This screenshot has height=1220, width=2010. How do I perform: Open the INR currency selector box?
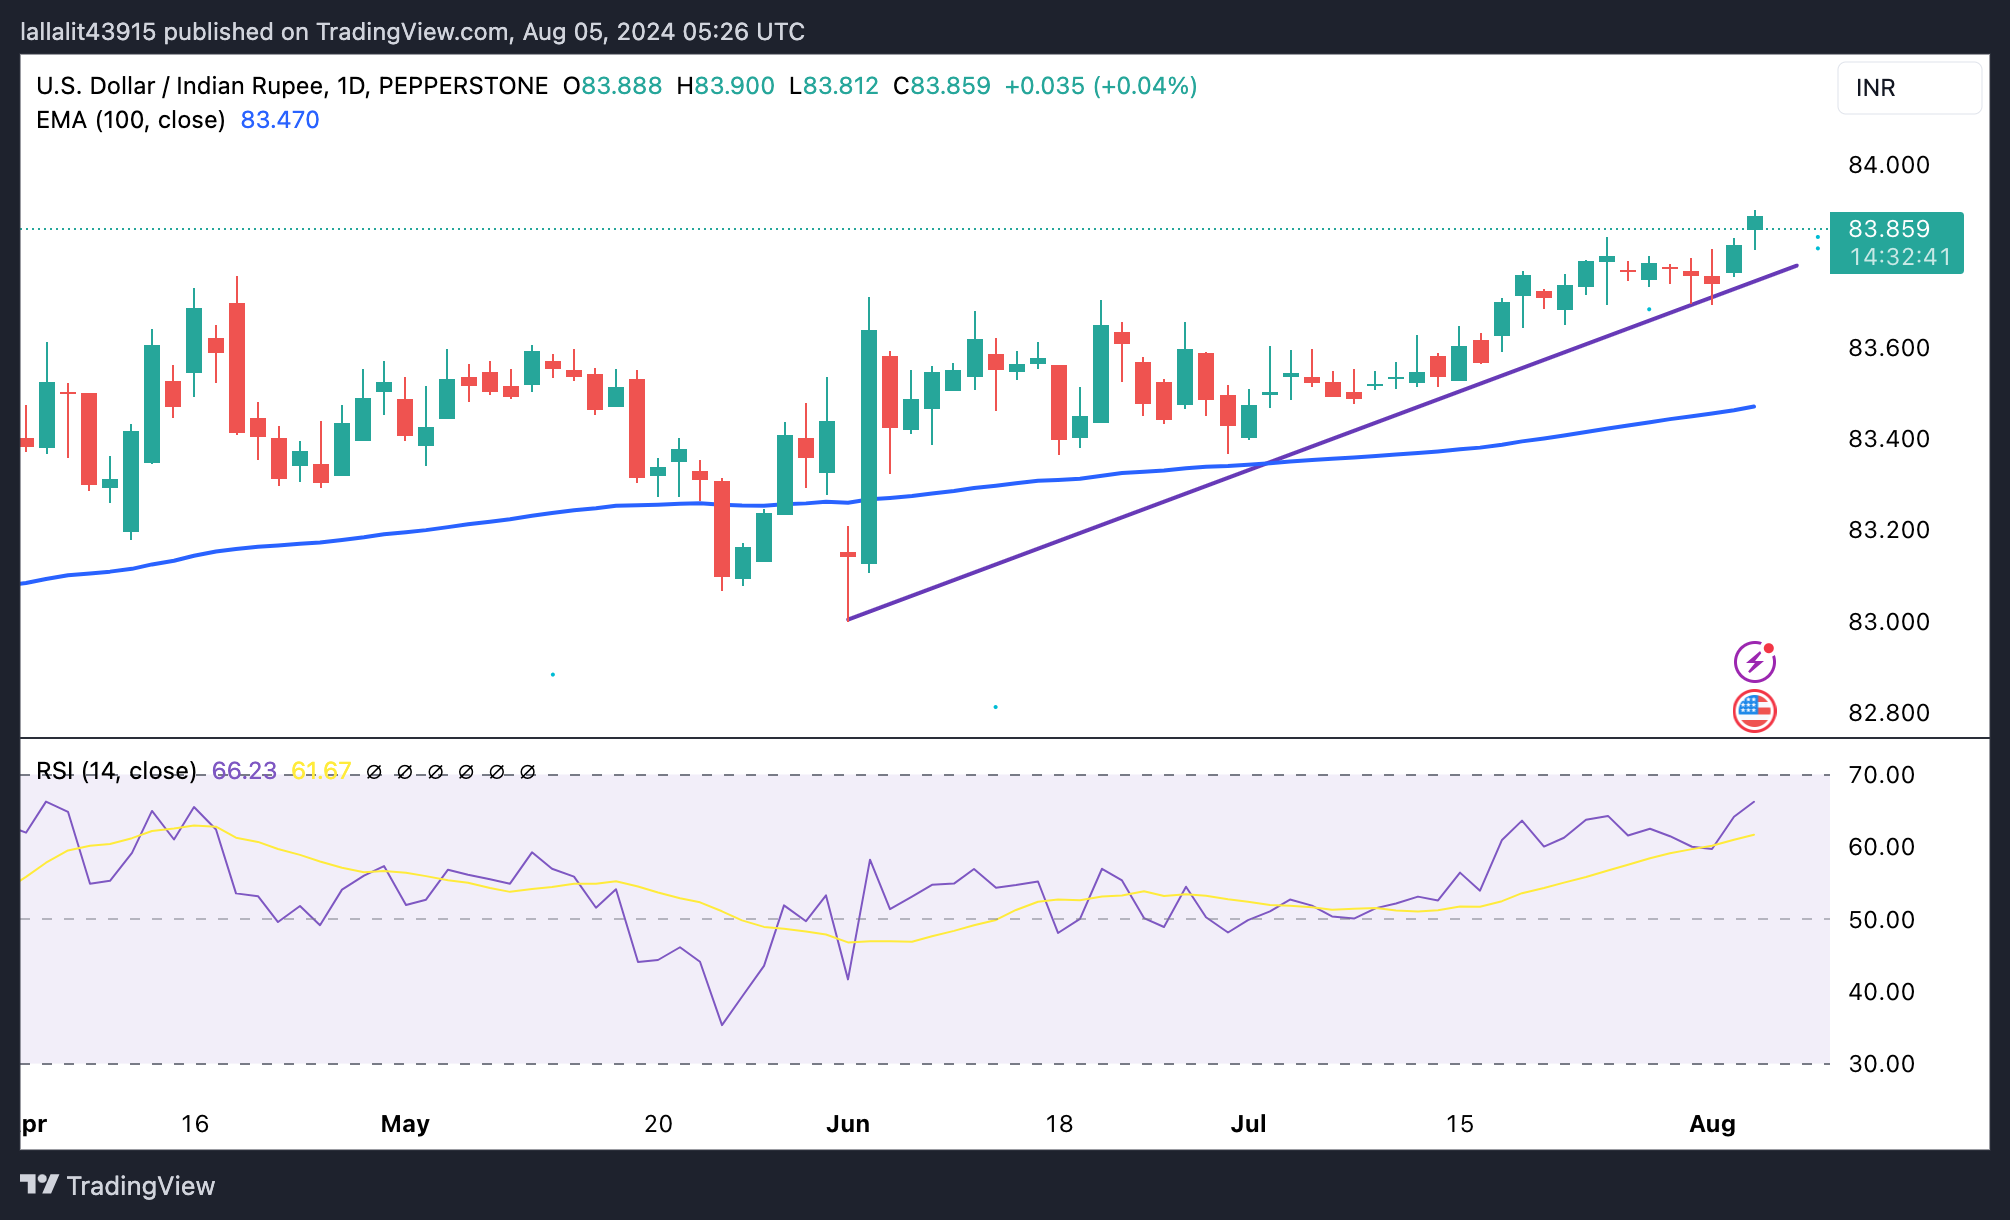pos(1908,88)
